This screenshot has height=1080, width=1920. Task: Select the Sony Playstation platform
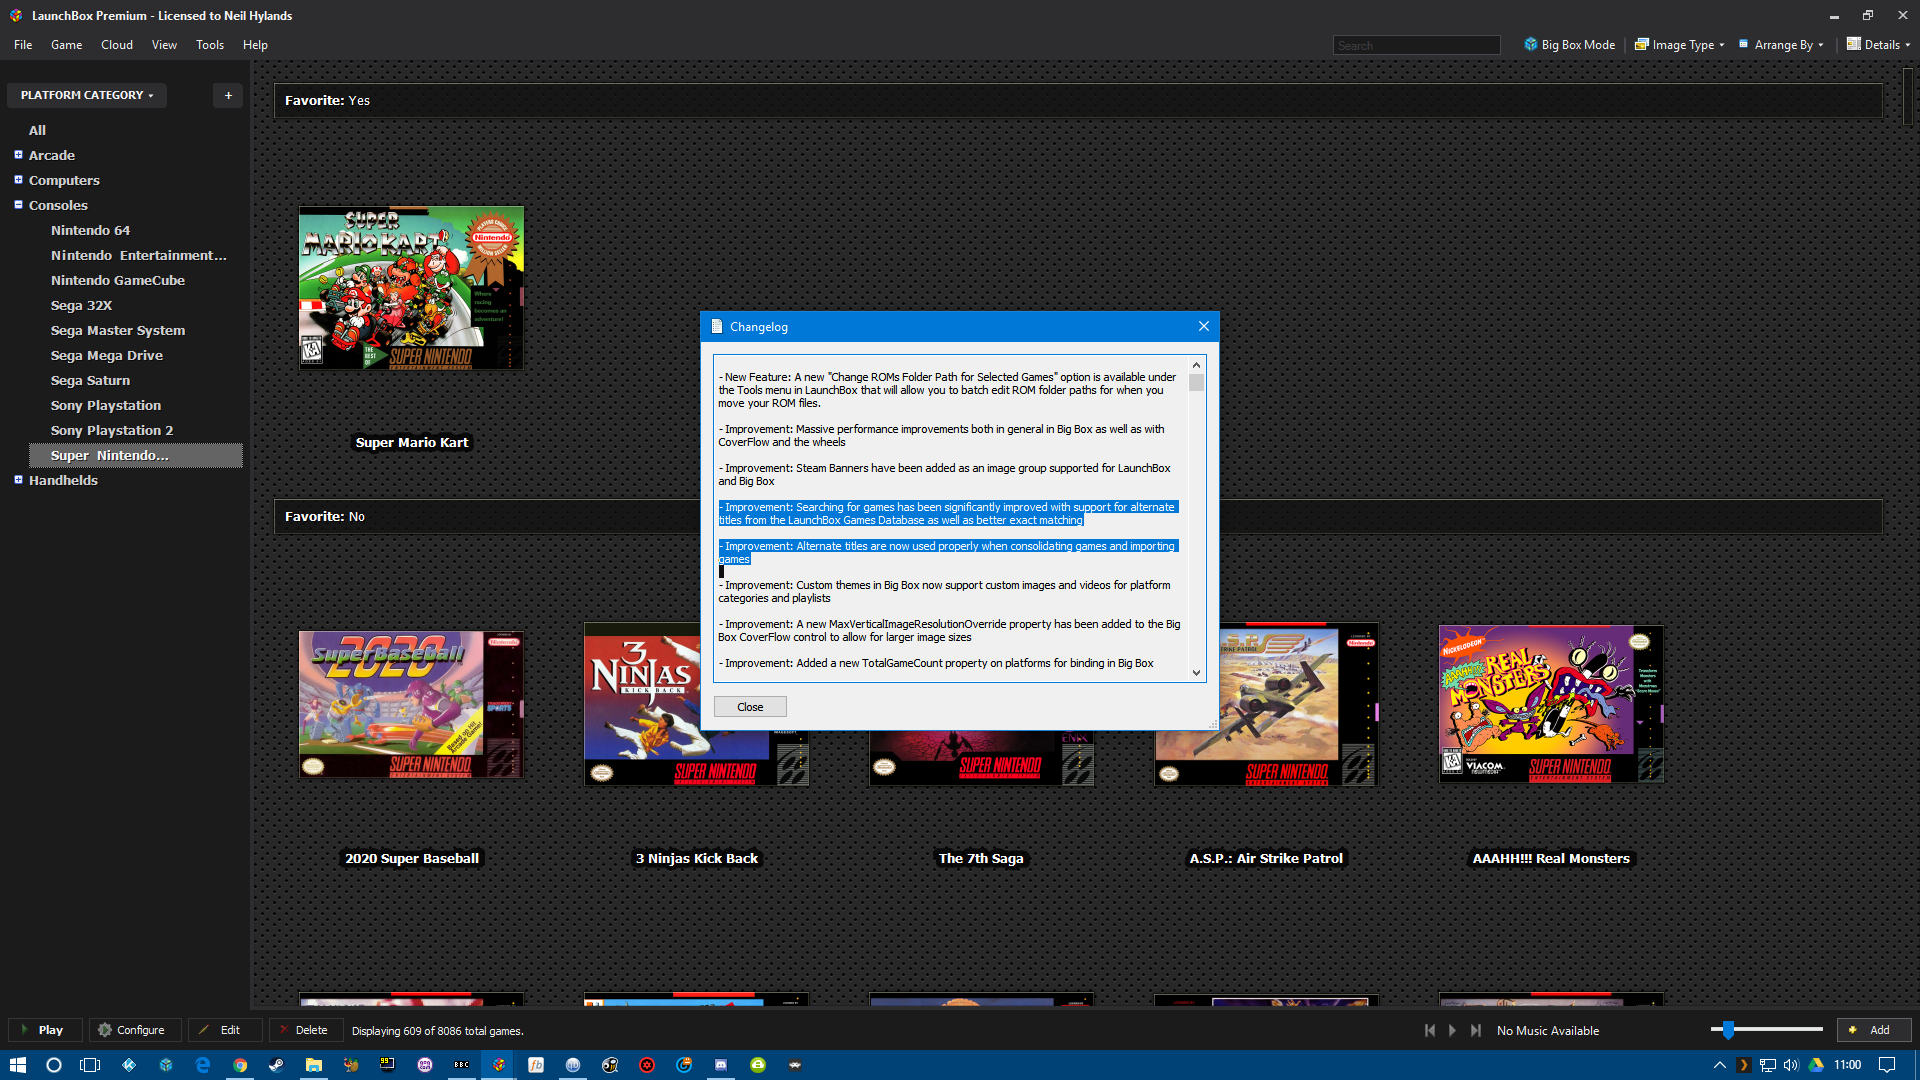106,405
